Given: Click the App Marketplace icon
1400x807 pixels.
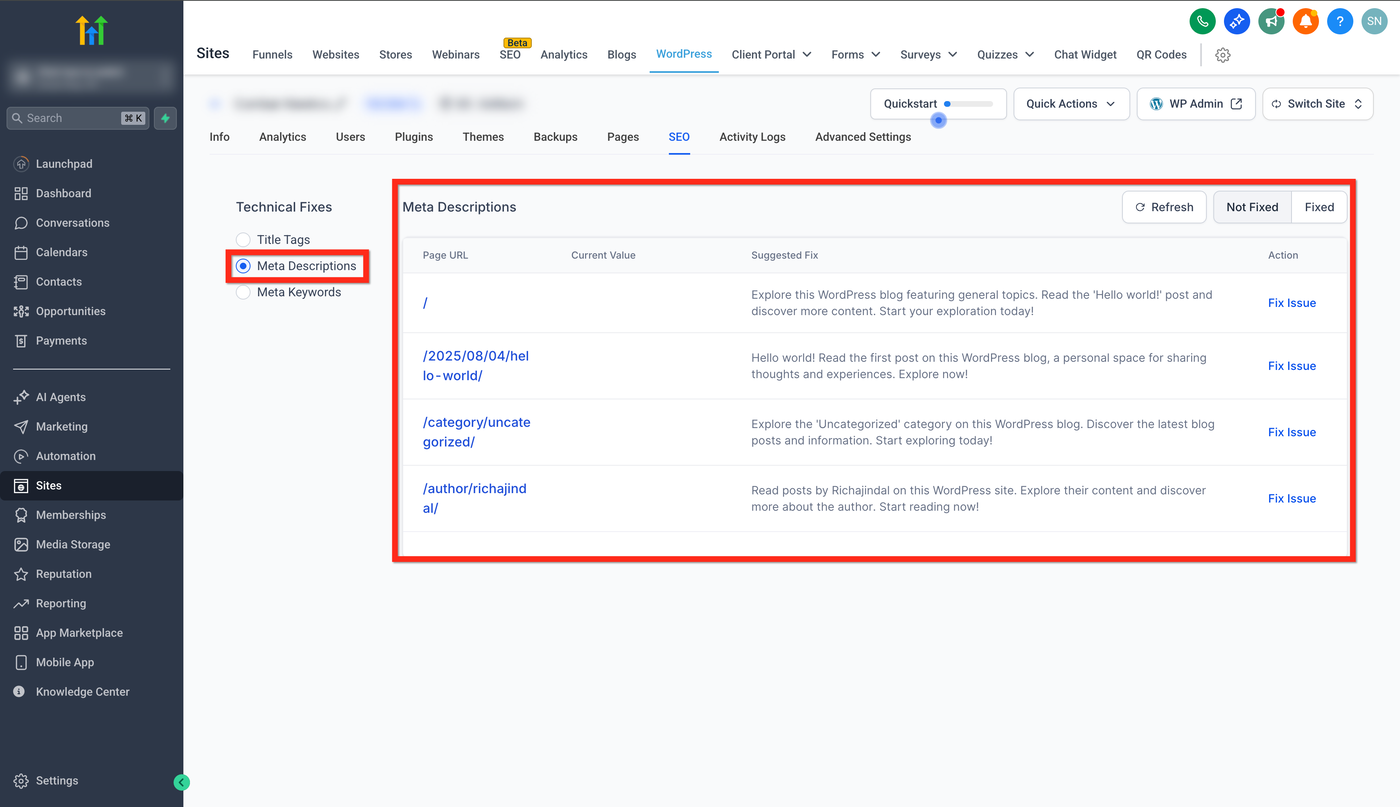Looking at the screenshot, I should pyautogui.click(x=21, y=633).
